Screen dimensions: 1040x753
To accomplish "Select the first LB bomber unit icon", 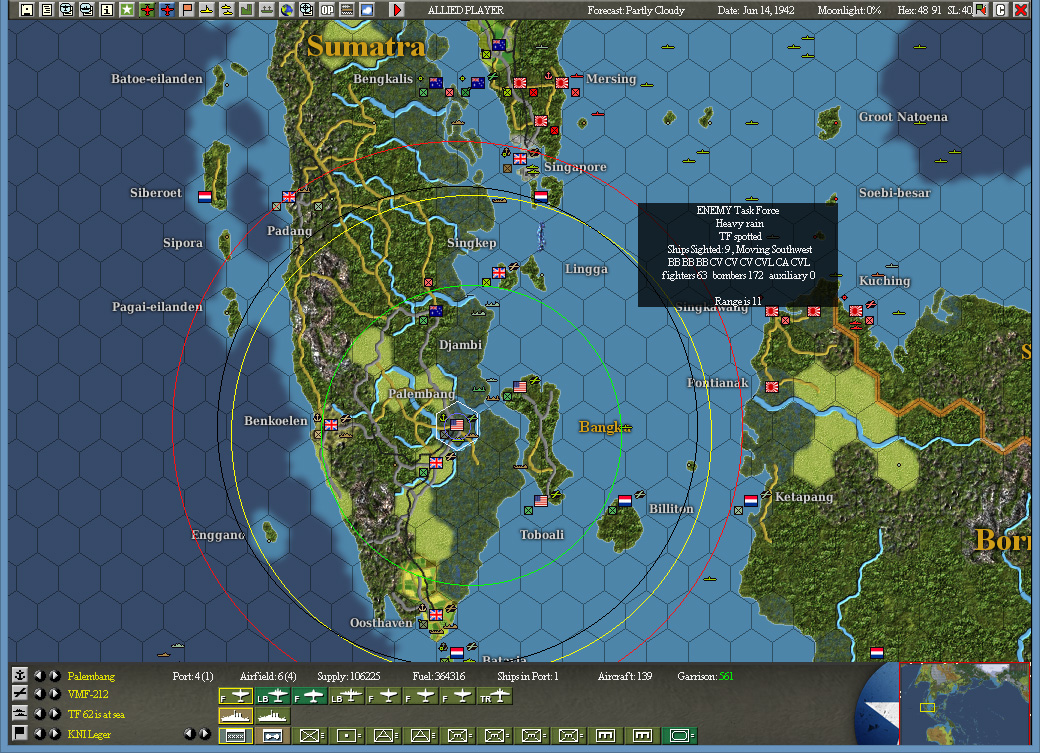I will (273, 697).
